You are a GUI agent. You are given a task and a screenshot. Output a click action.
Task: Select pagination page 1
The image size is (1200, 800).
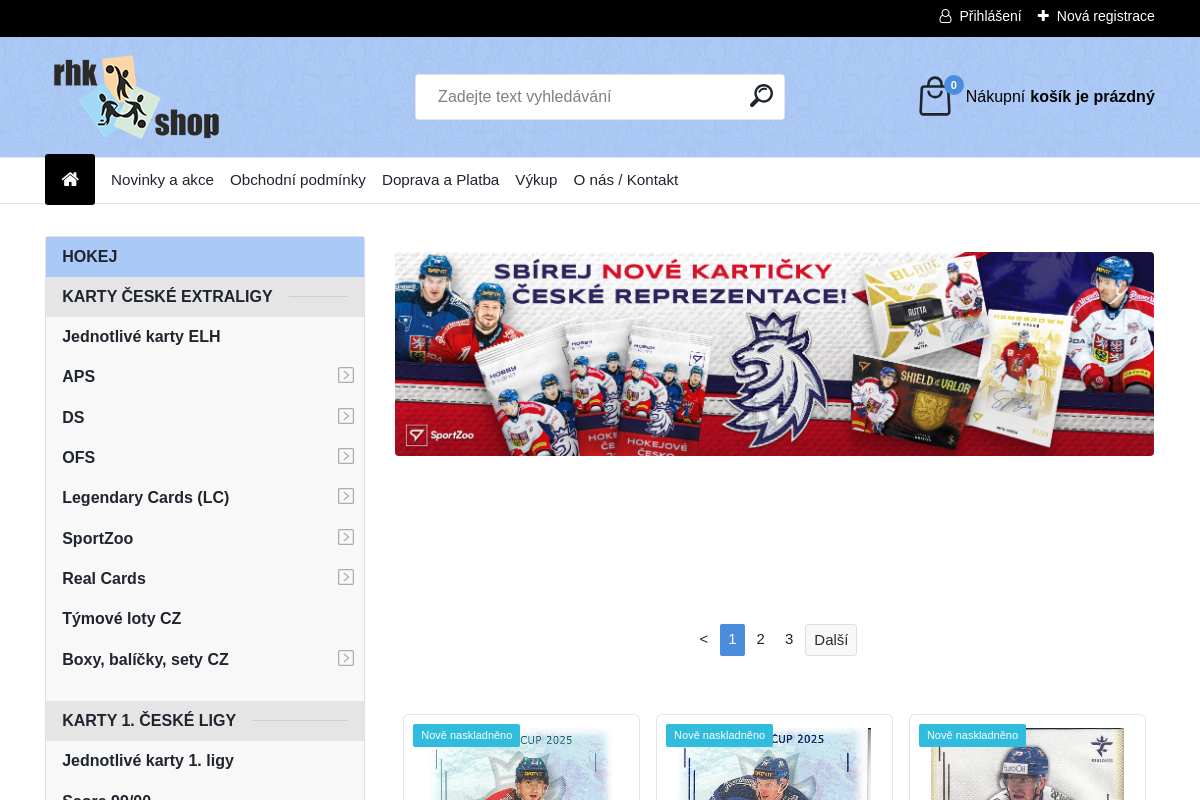[732, 640]
